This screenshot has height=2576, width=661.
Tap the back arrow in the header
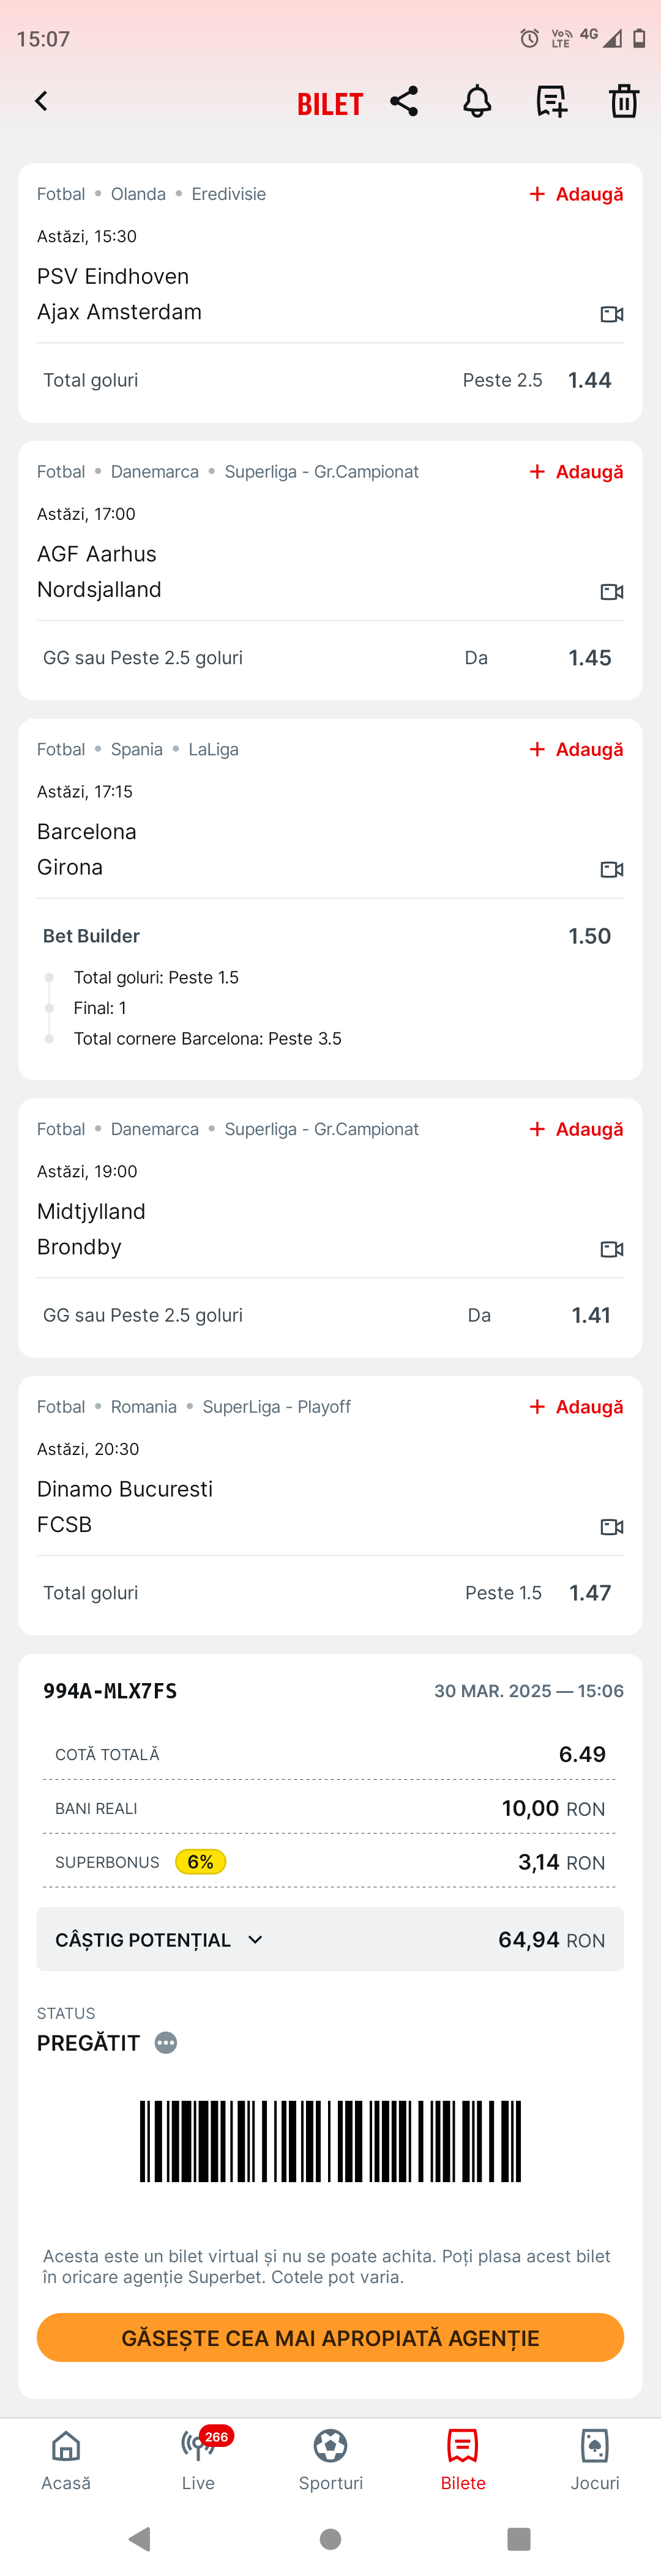[x=41, y=101]
